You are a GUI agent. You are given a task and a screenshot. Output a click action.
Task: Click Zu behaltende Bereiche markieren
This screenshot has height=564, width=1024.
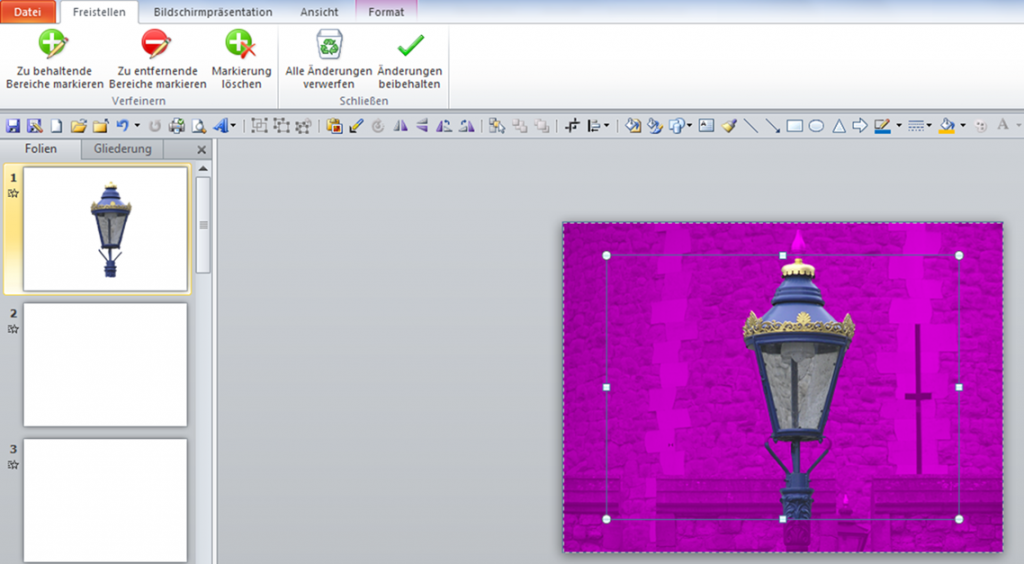pos(54,59)
